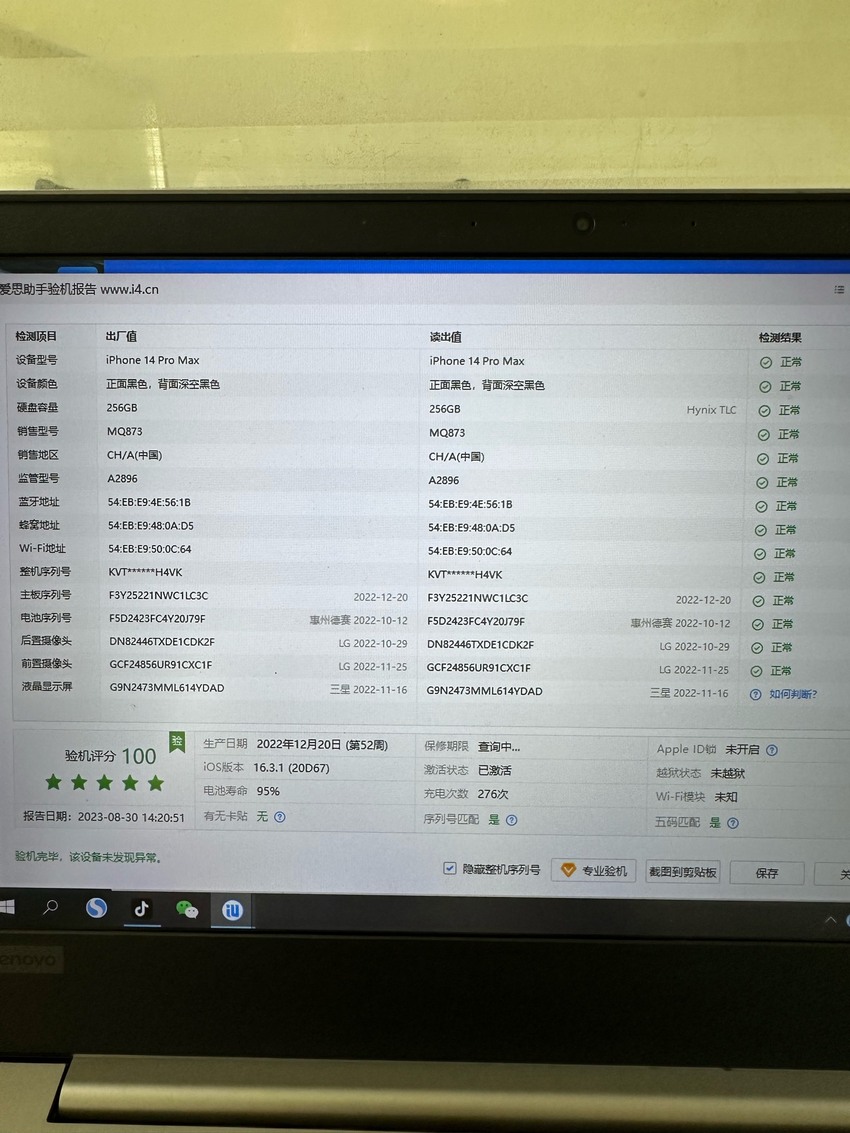Open the Sogou browser from the taskbar
Screen dimensions: 850x1133
pyautogui.click(x=96, y=908)
